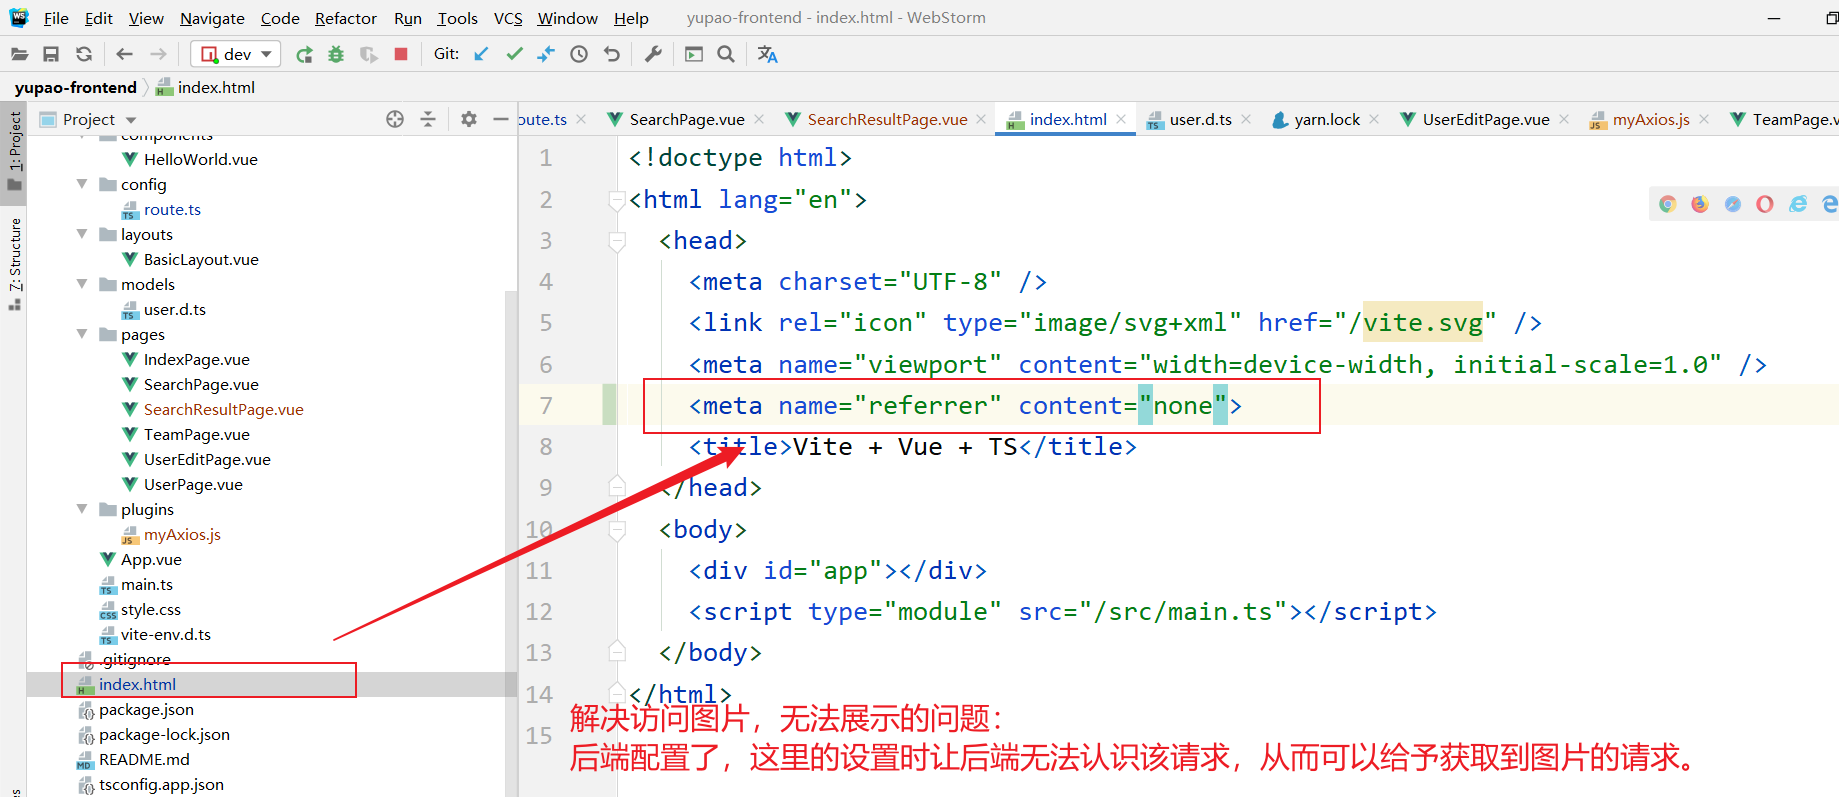
Task: Fold the head tag block
Action: coord(617,241)
